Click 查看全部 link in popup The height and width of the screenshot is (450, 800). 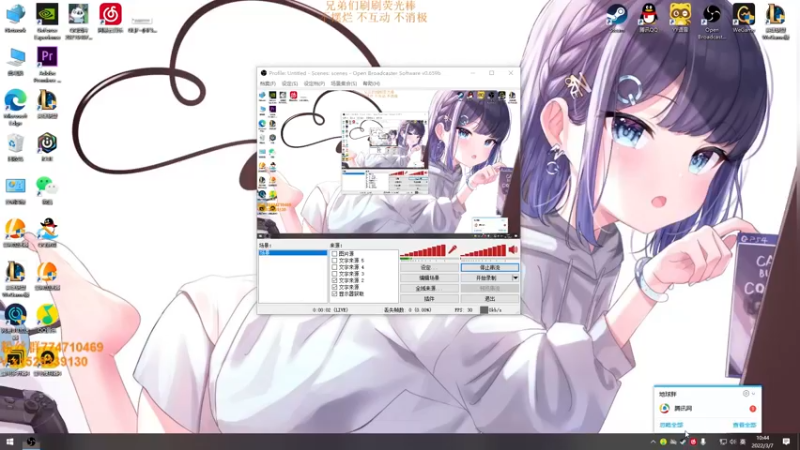[744, 425]
